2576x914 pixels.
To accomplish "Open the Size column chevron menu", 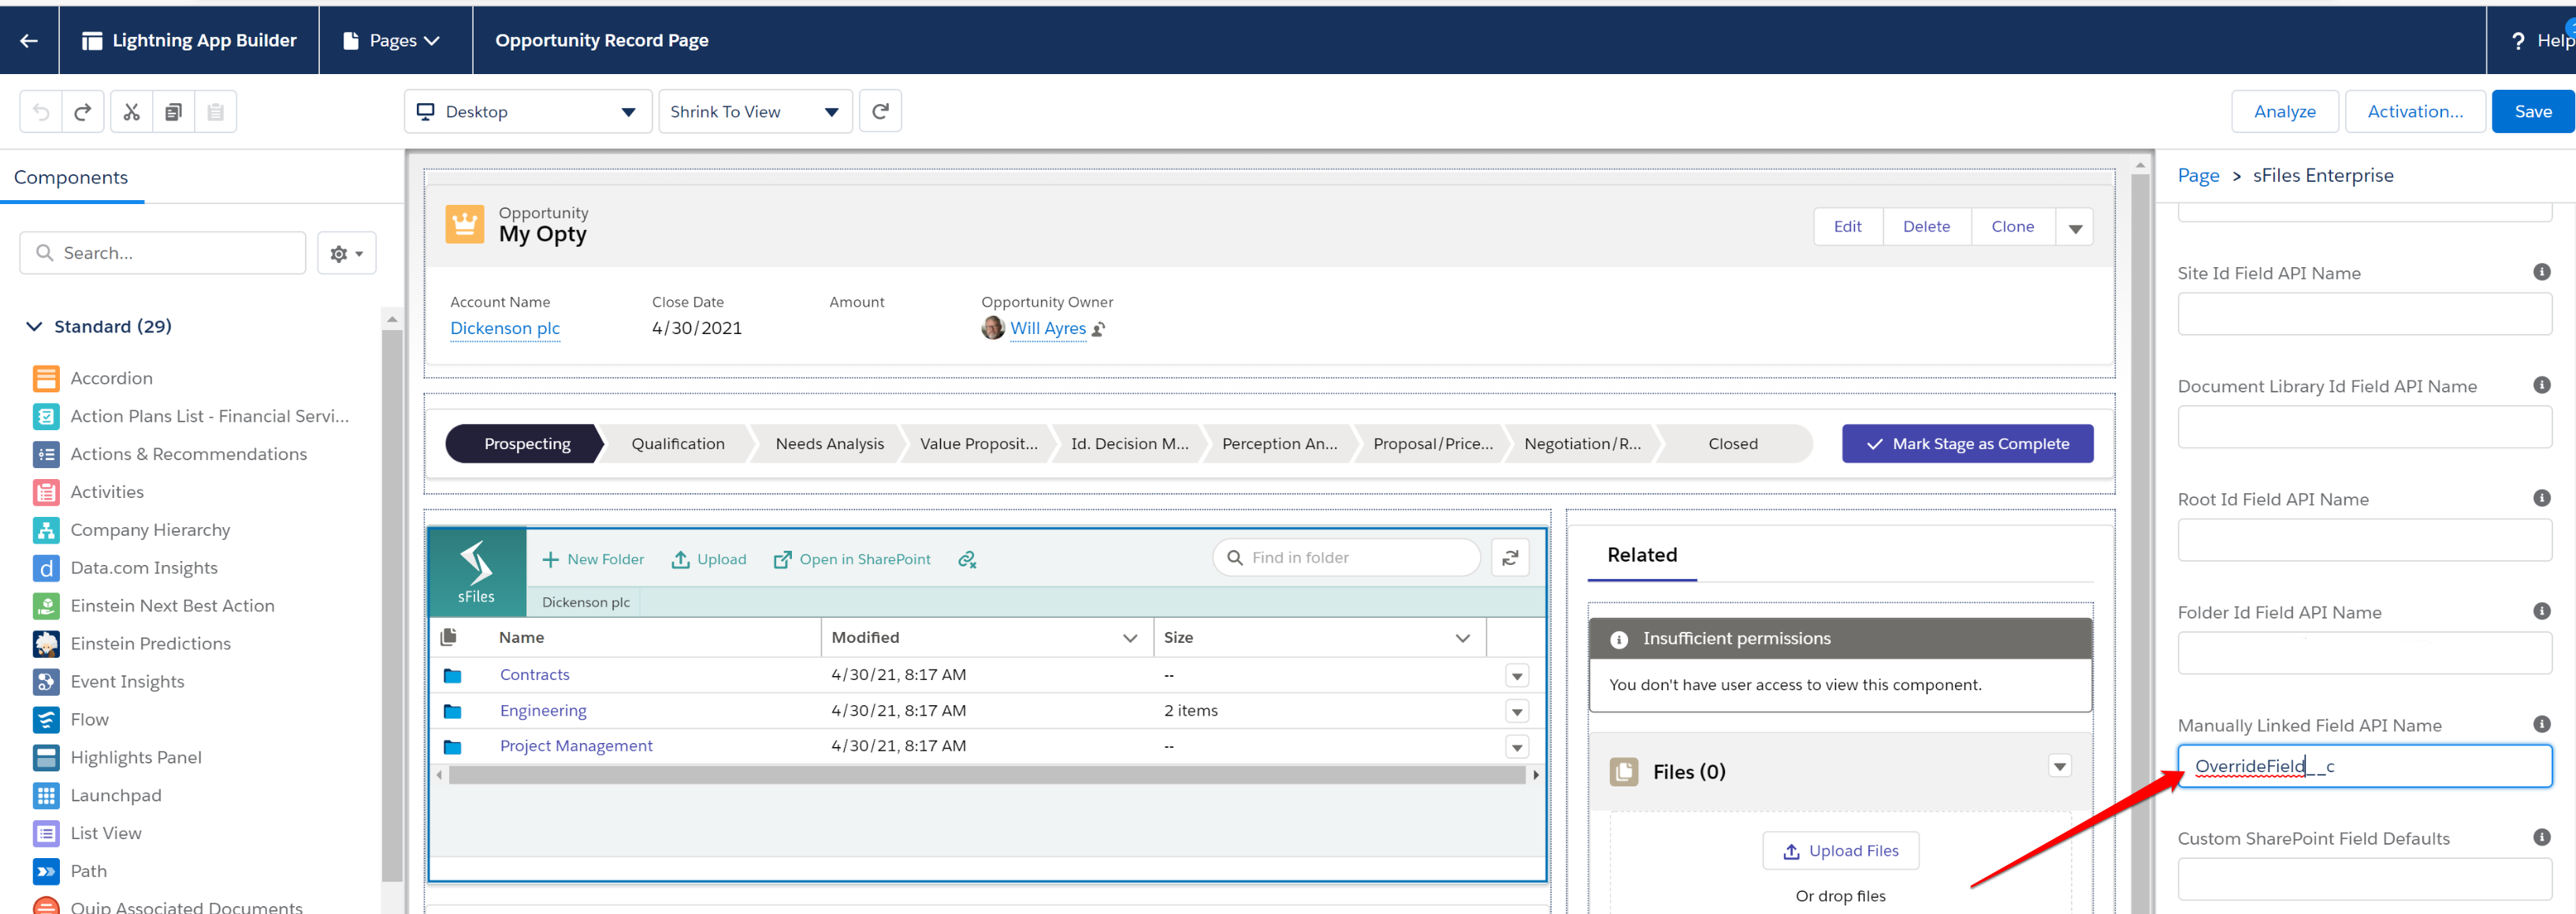I will pos(1463,638).
